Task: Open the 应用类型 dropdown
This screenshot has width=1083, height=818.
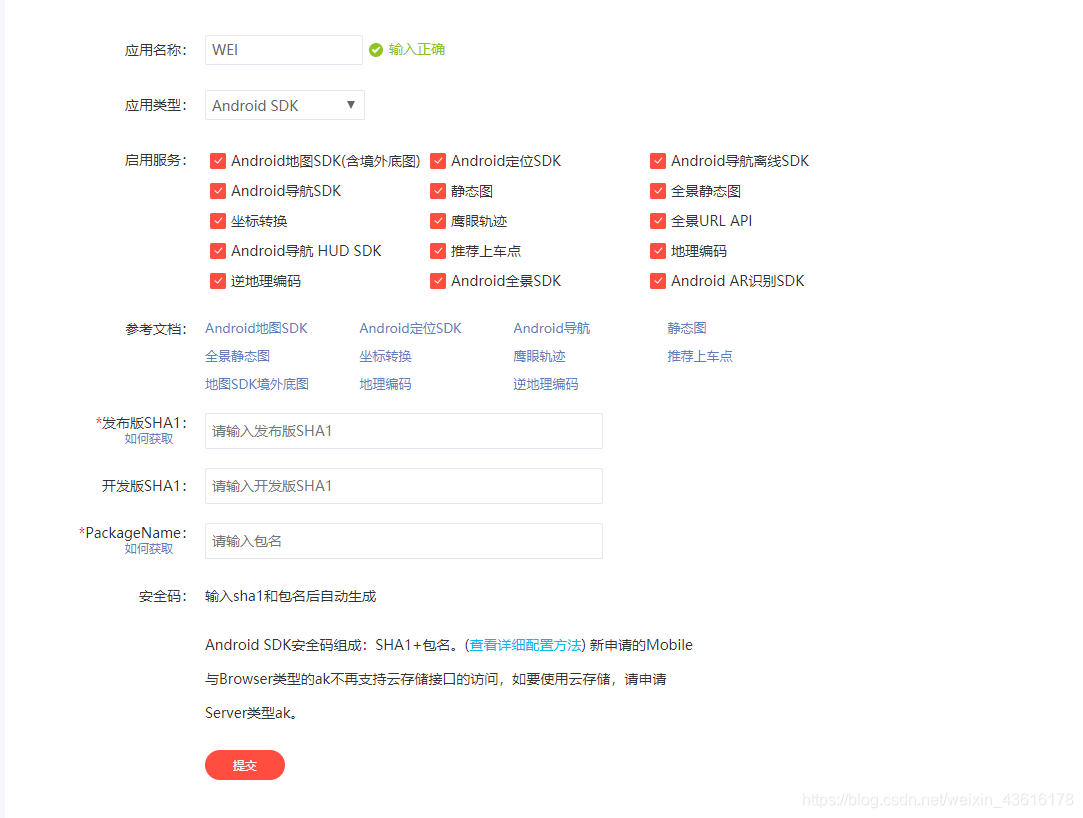Action: pyautogui.click(x=284, y=104)
